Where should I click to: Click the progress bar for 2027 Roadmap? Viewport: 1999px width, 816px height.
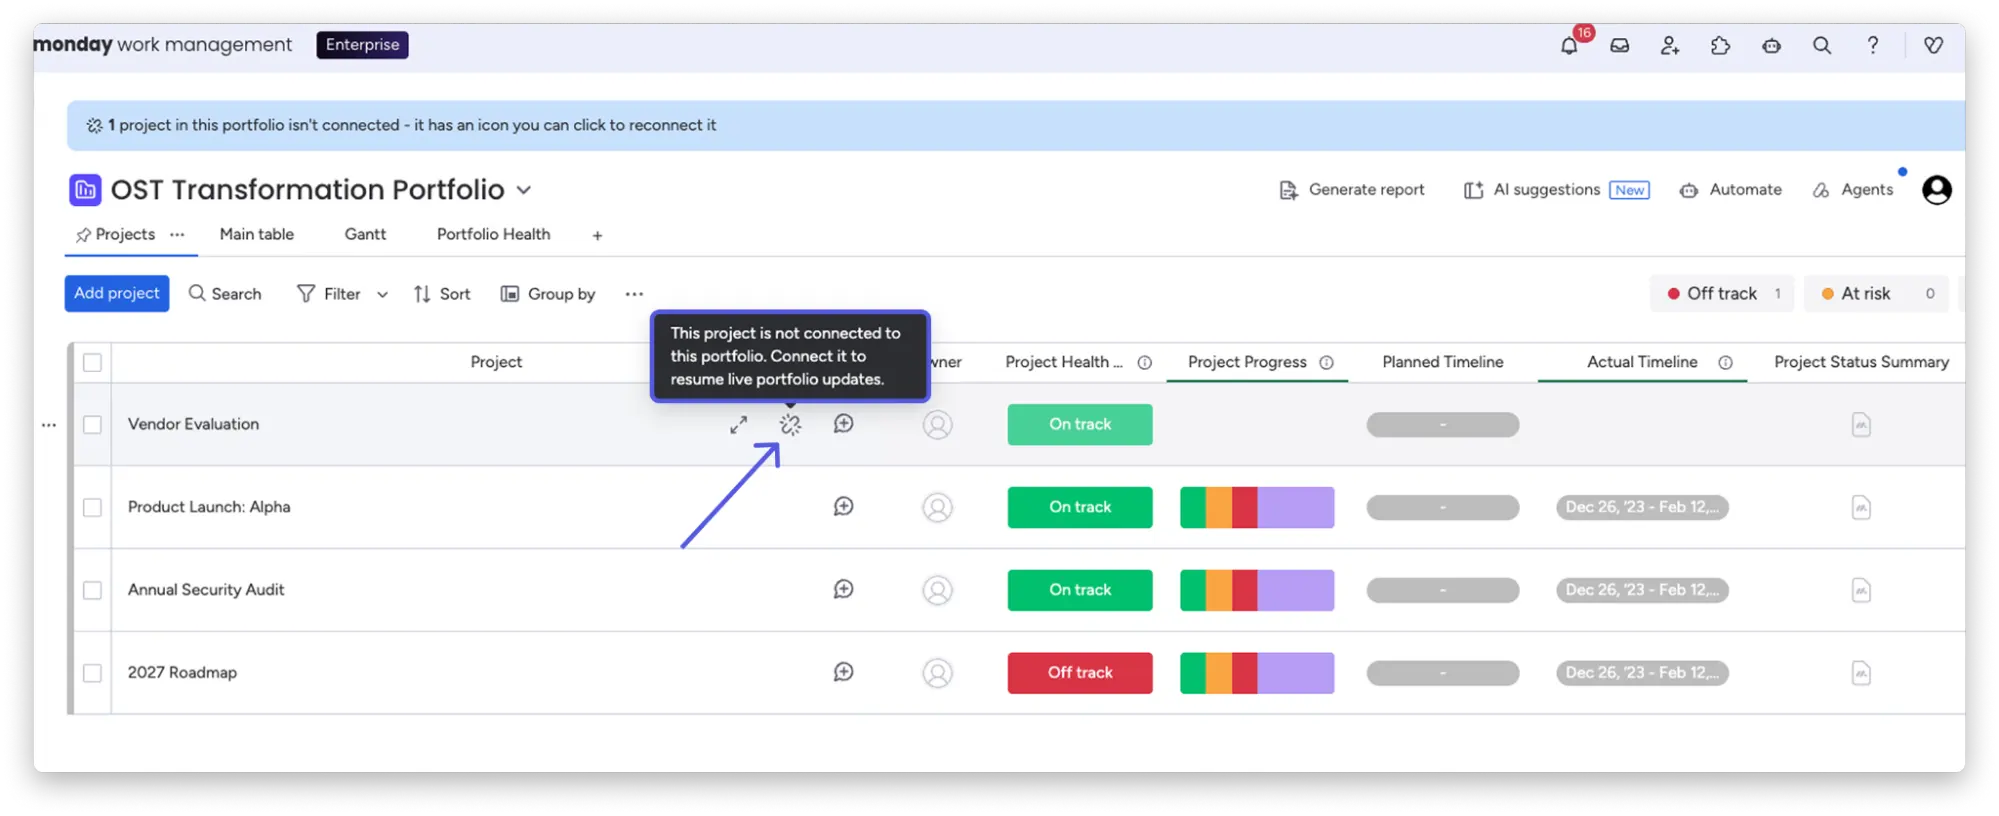click(1257, 673)
